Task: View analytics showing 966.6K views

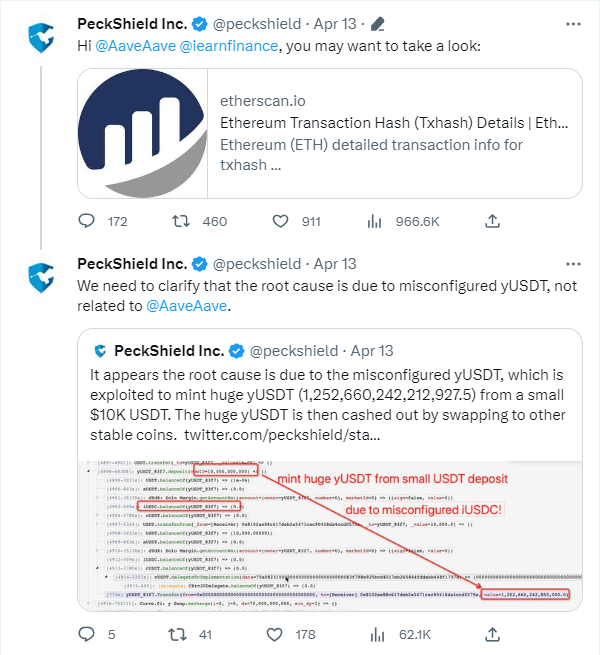Action: (x=374, y=221)
